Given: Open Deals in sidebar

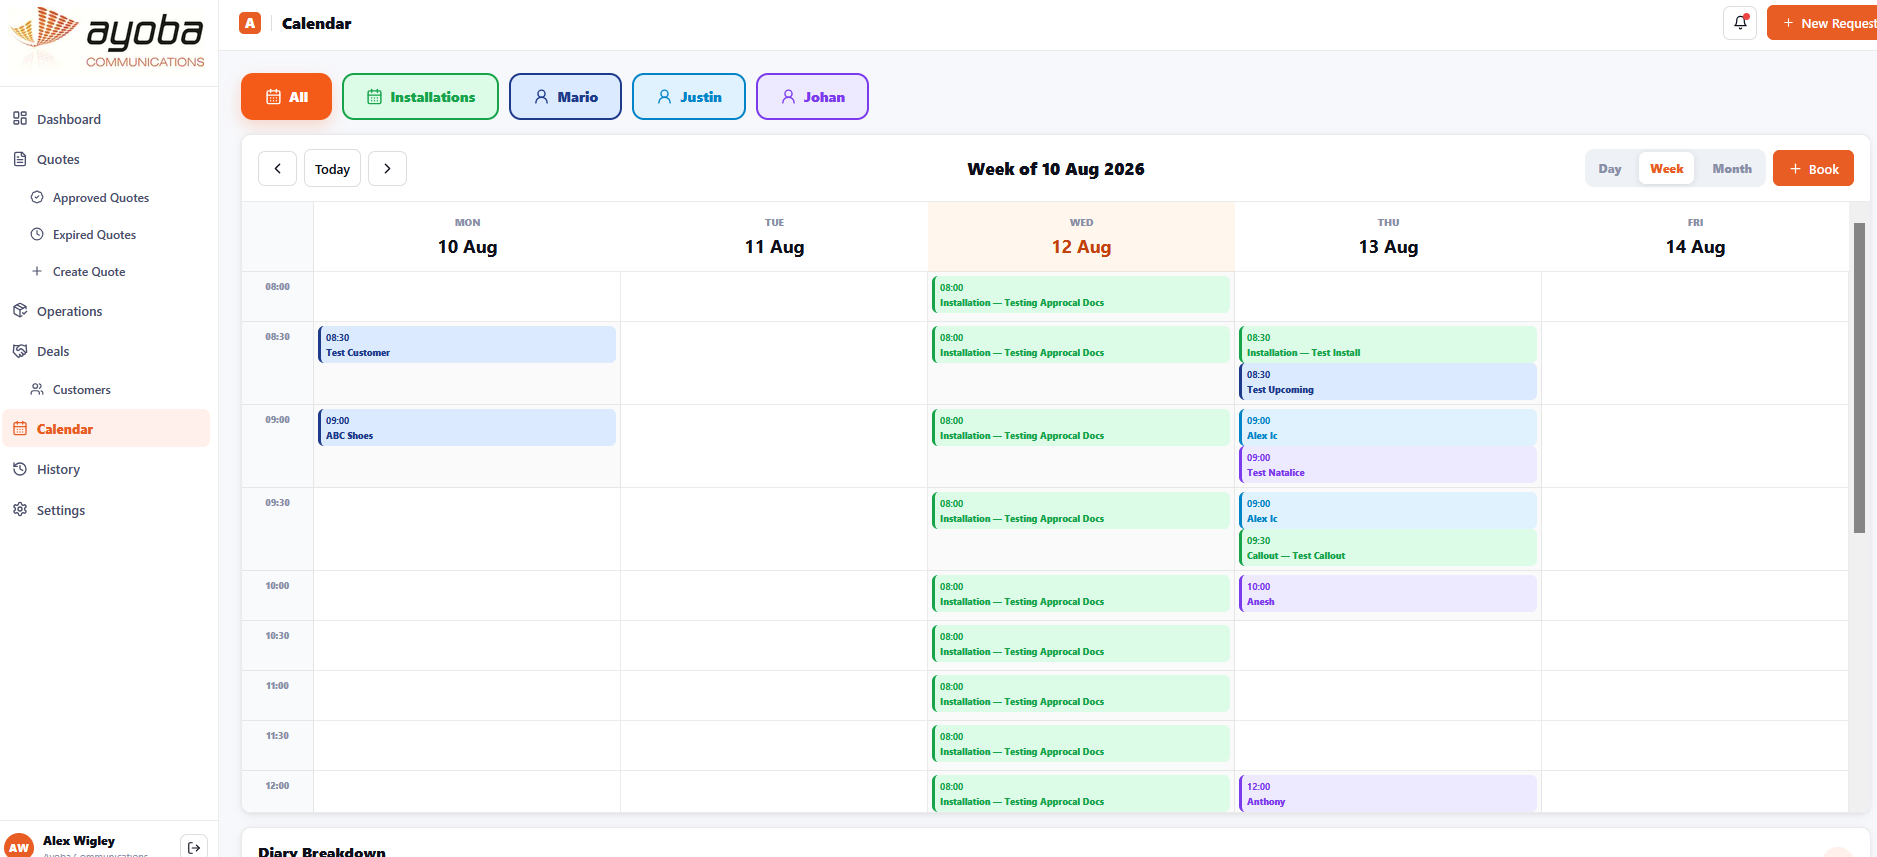Looking at the screenshot, I should pyautogui.click(x=106, y=351).
